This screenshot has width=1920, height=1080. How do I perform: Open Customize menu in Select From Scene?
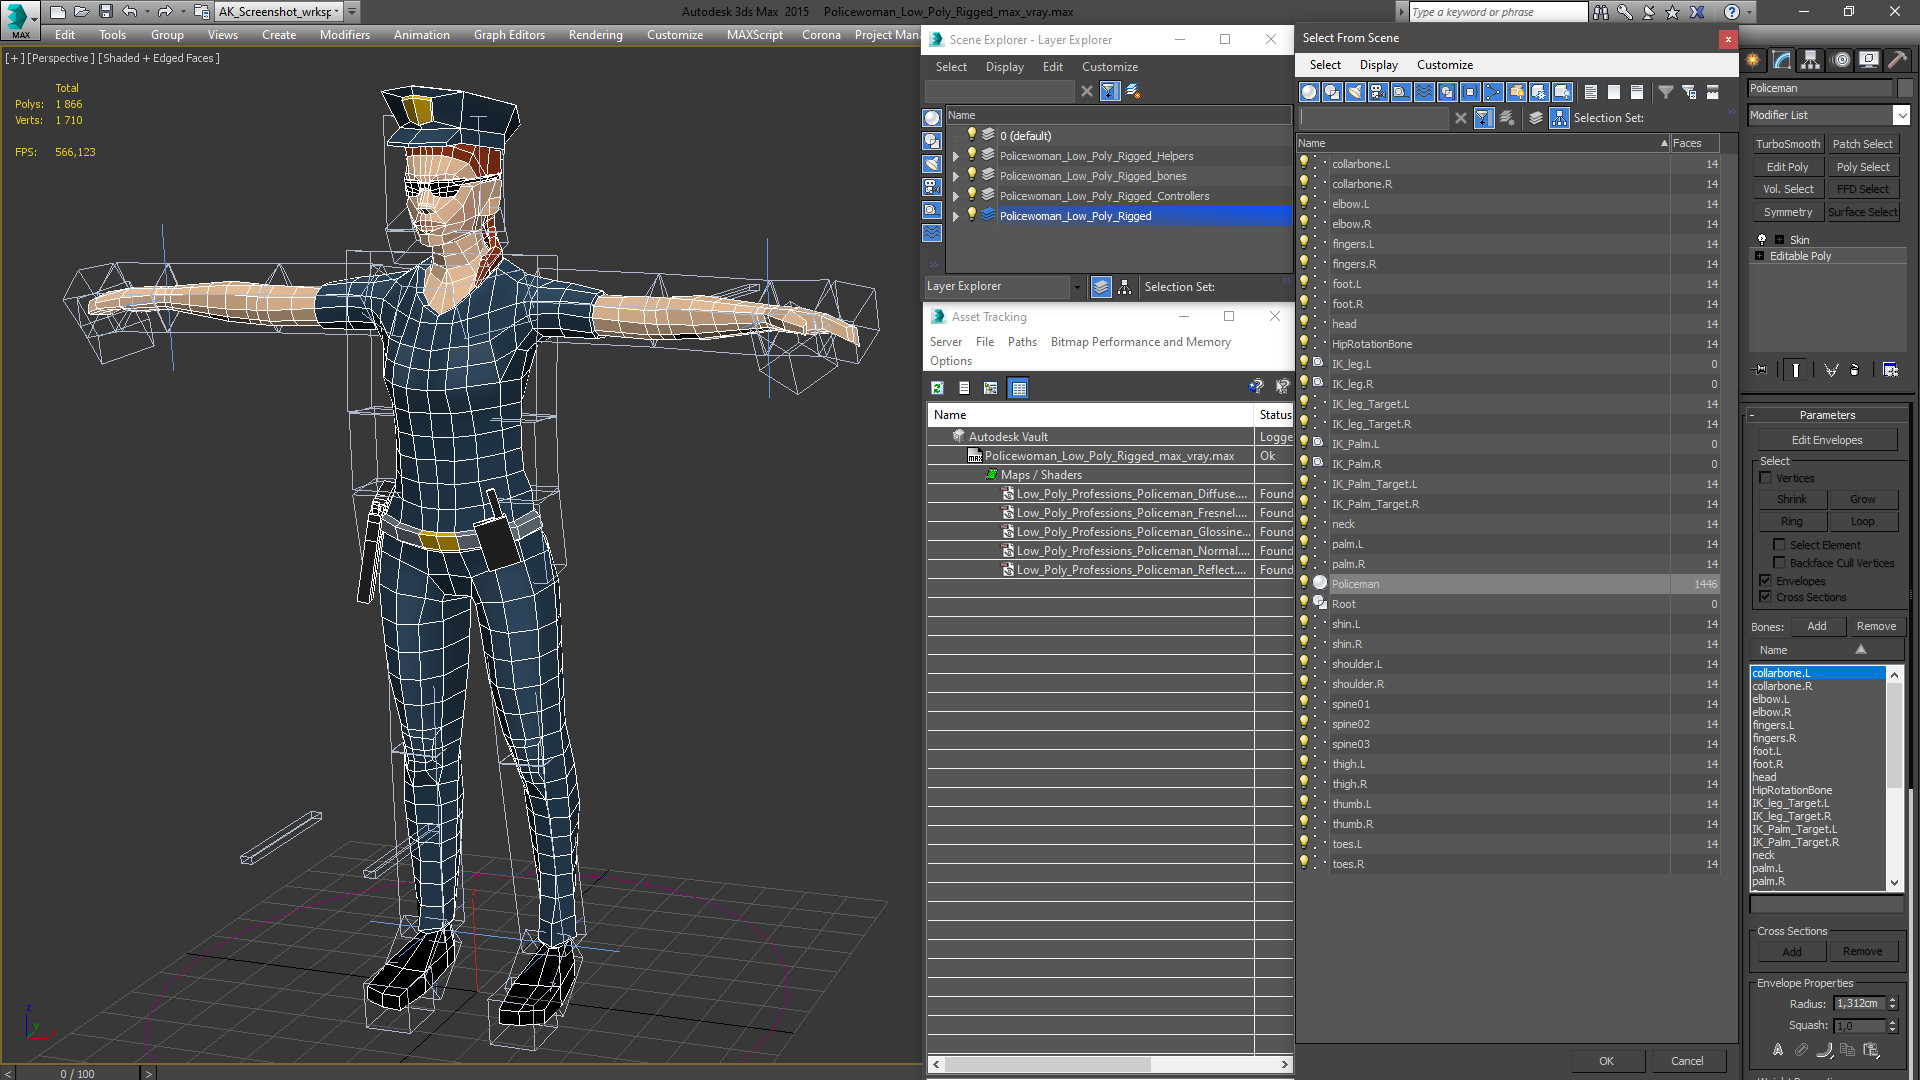(1445, 65)
